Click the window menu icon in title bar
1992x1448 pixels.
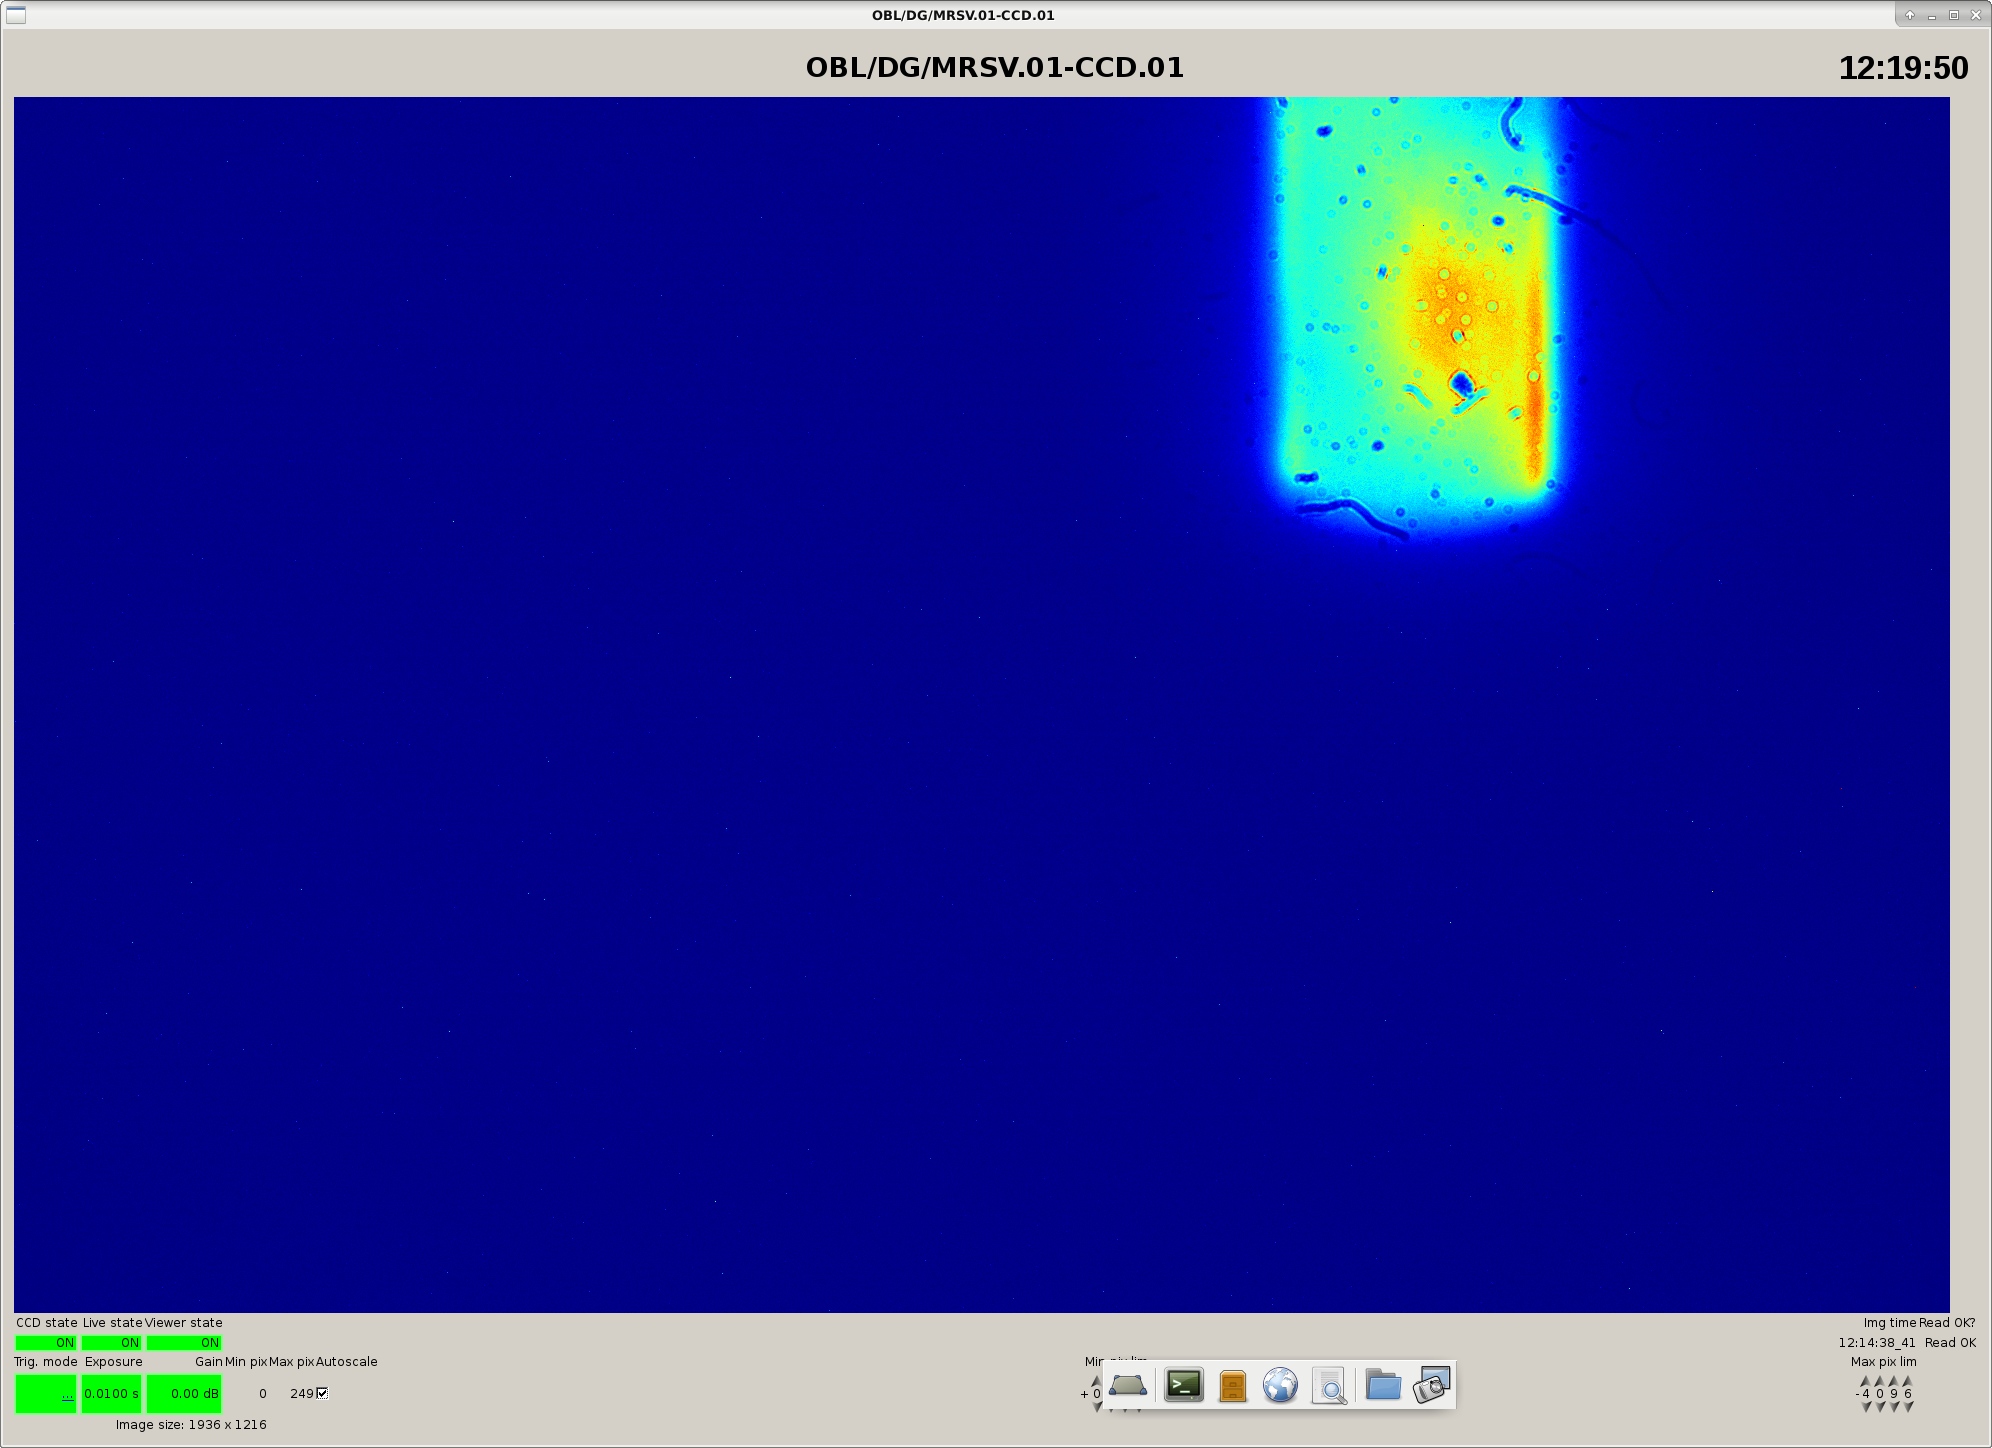pyautogui.click(x=16, y=15)
